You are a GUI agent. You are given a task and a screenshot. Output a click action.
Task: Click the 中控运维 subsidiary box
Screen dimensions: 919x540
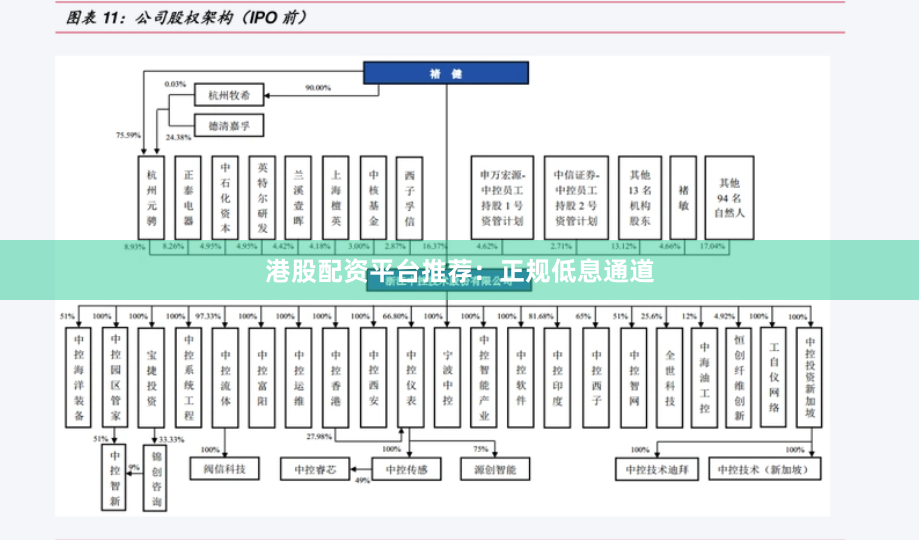[299, 377]
